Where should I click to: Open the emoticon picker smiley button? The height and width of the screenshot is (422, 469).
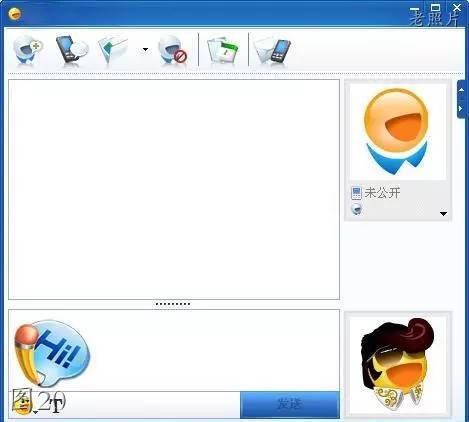[23, 405]
